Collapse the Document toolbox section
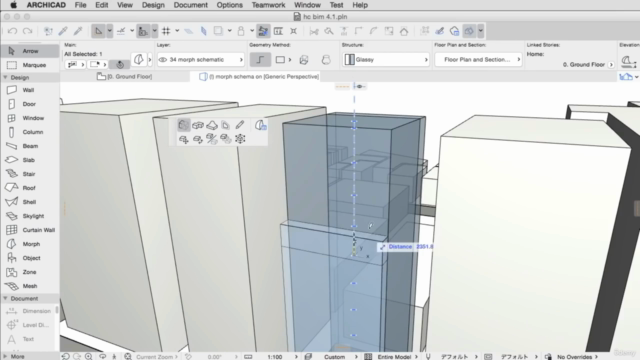This screenshot has width=640, height=360. (5, 298)
